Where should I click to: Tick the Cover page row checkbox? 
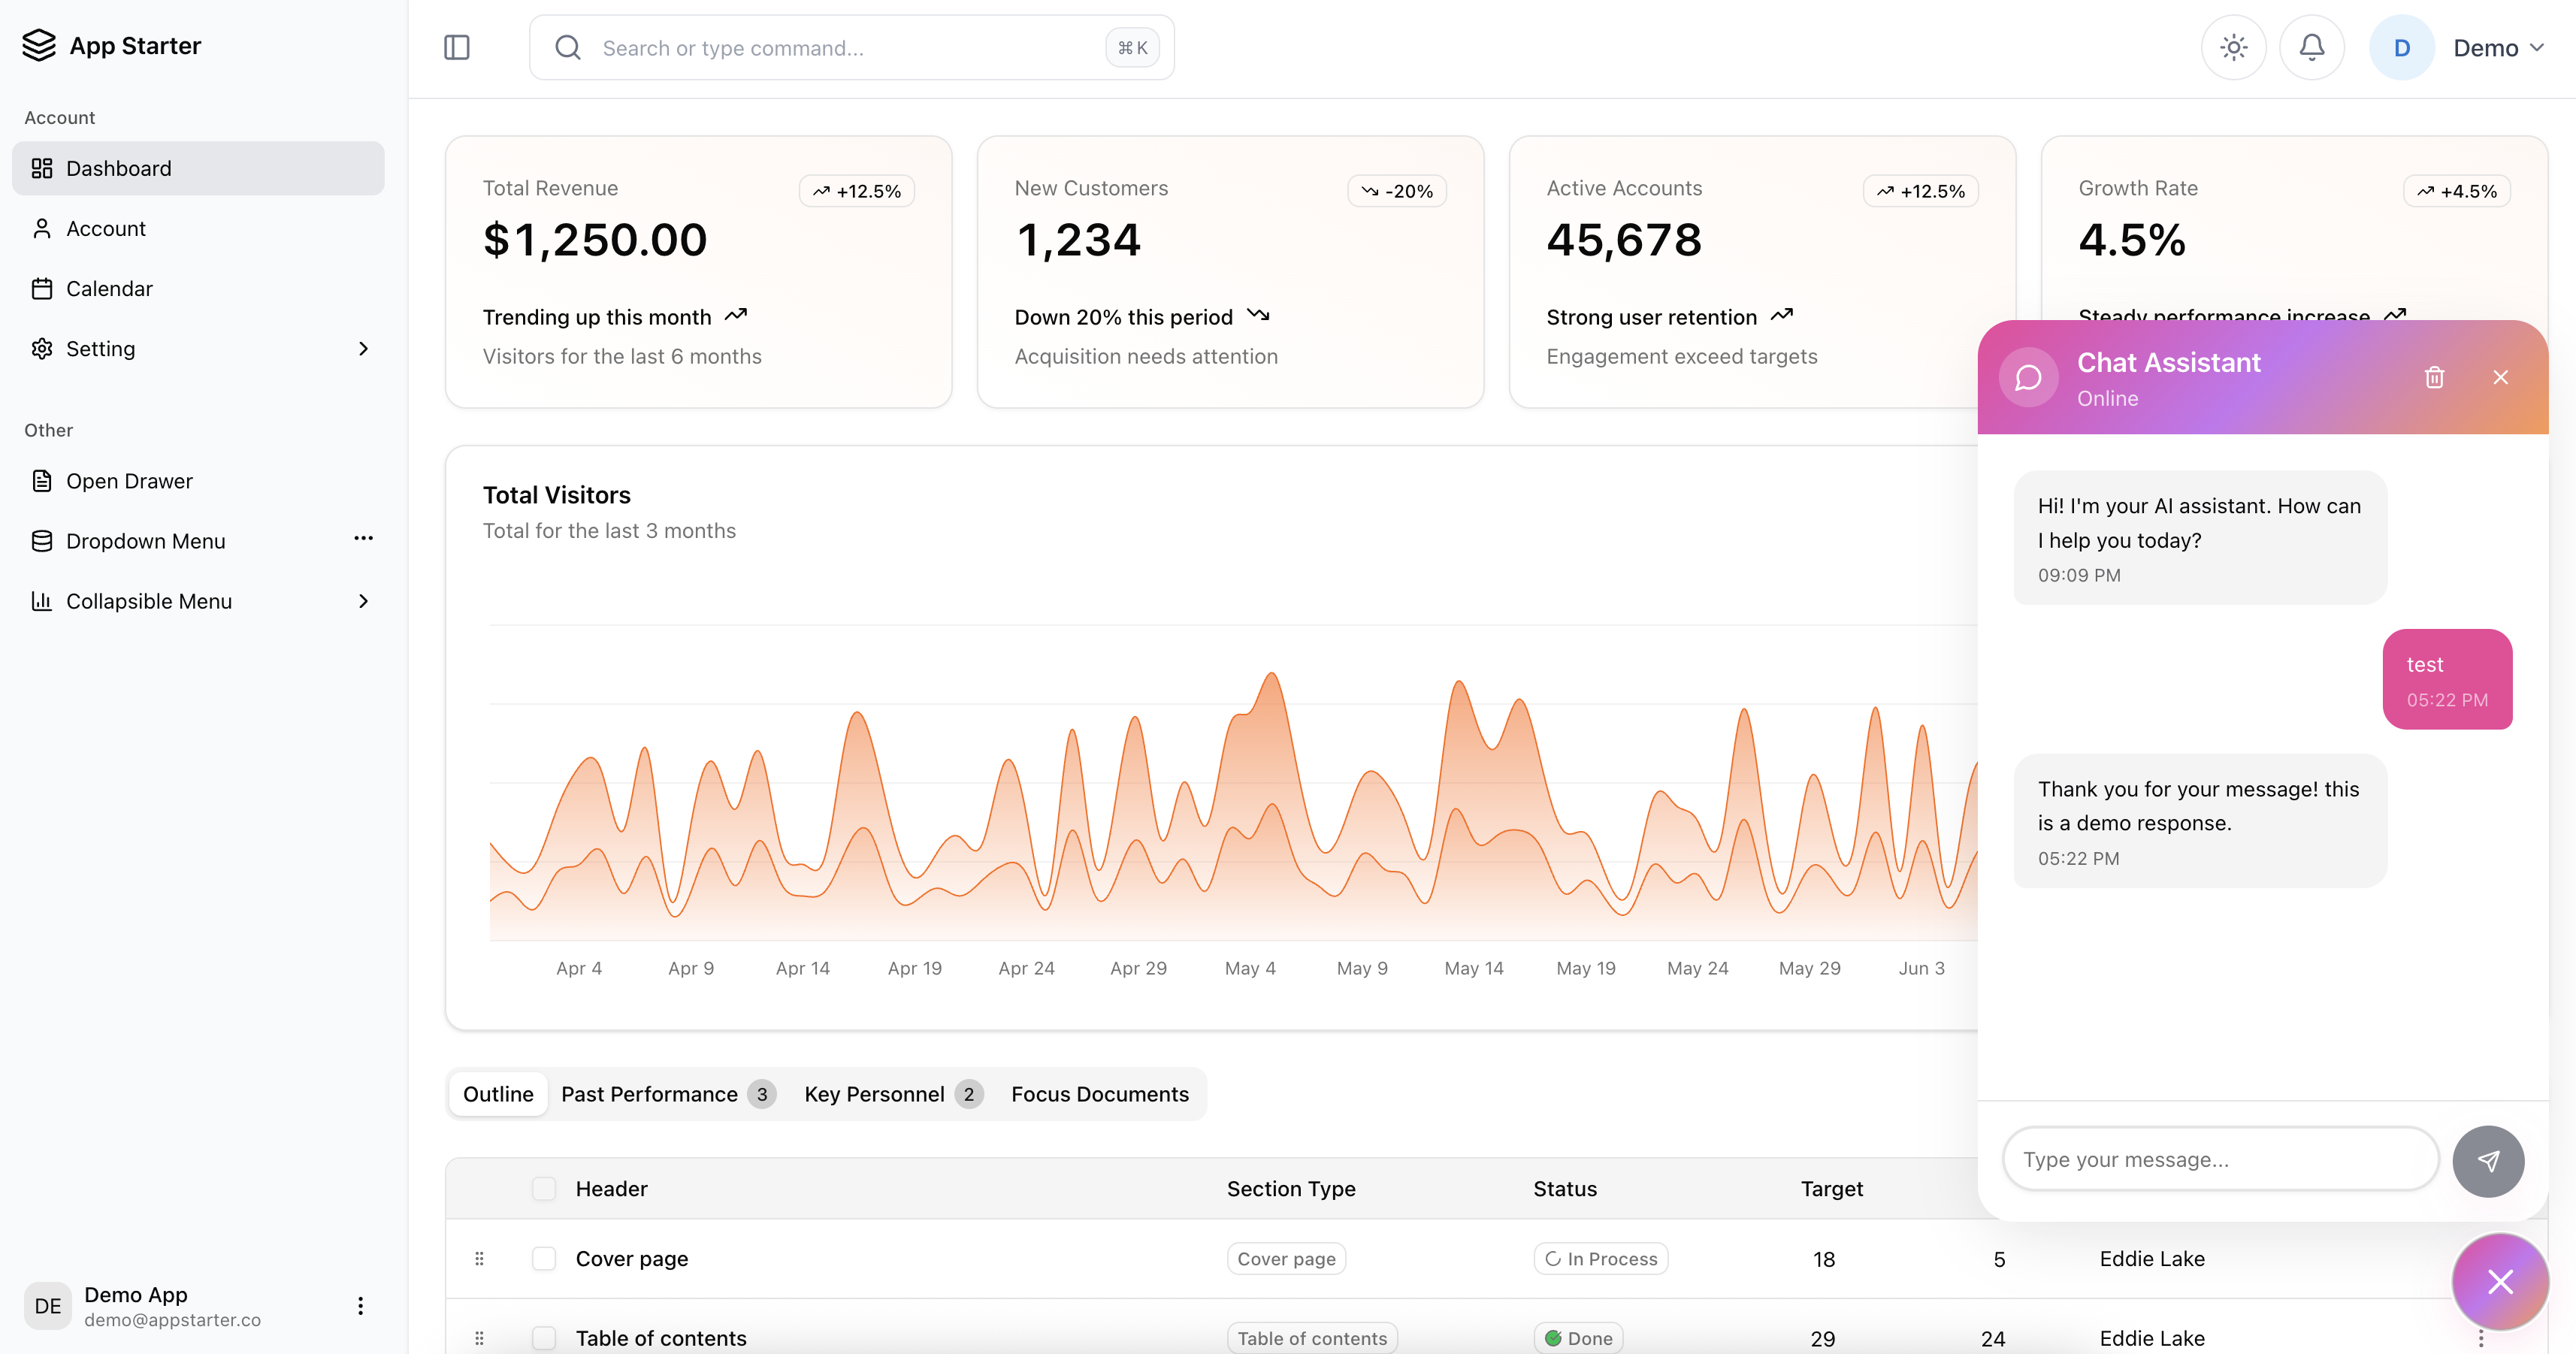pyautogui.click(x=544, y=1258)
